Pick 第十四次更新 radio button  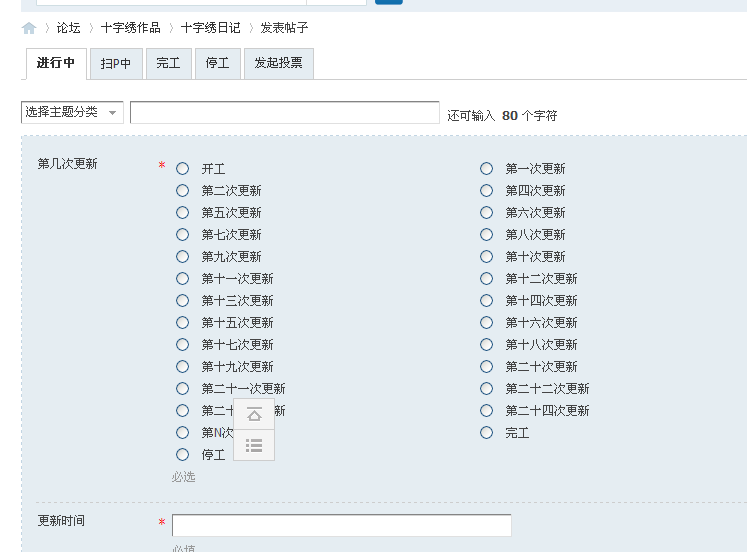(x=486, y=301)
